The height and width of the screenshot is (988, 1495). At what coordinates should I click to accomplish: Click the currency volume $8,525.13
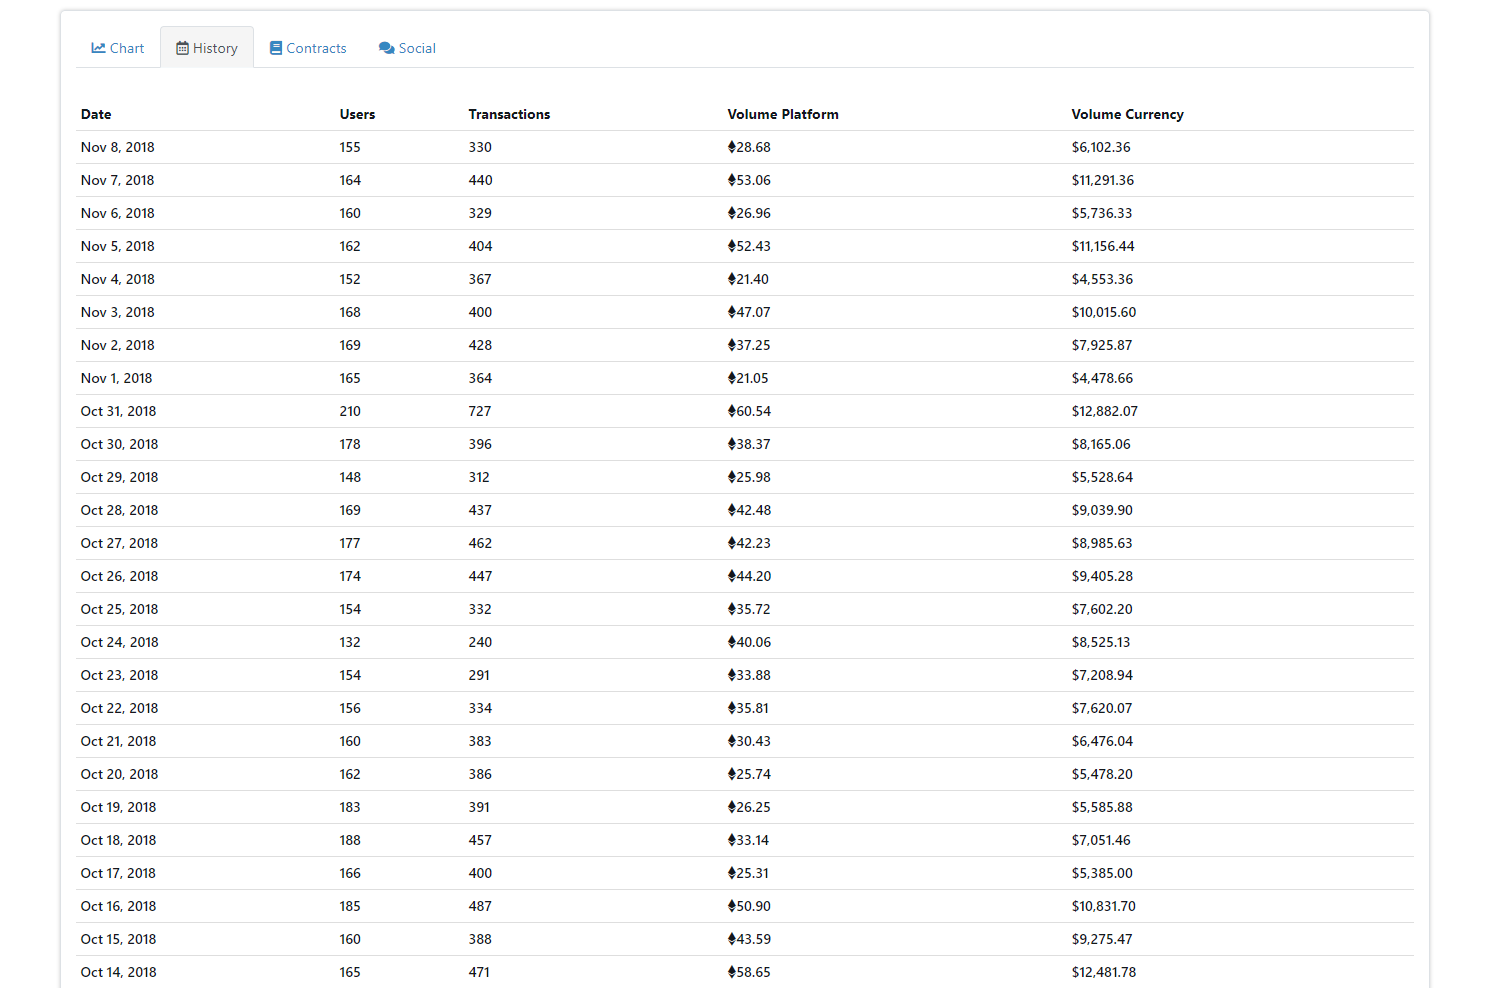pyautogui.click(x=1101, y=642)
